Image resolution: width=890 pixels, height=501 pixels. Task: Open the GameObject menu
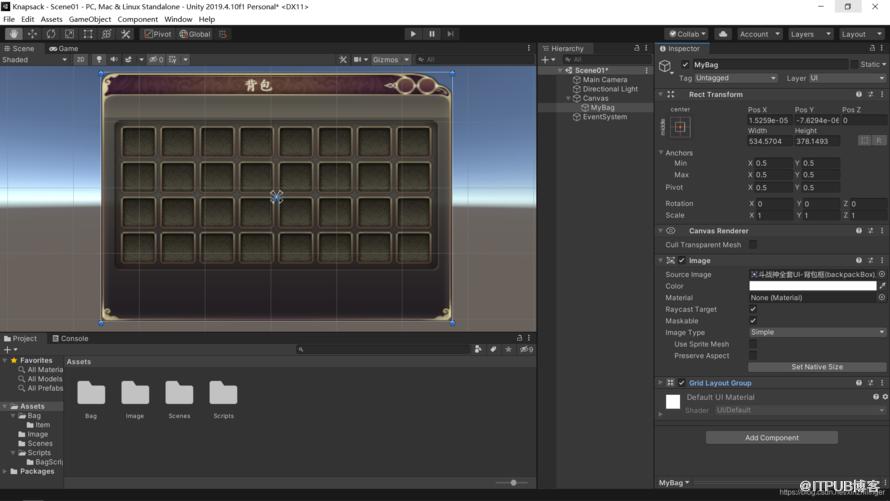[x=90, y=19]
